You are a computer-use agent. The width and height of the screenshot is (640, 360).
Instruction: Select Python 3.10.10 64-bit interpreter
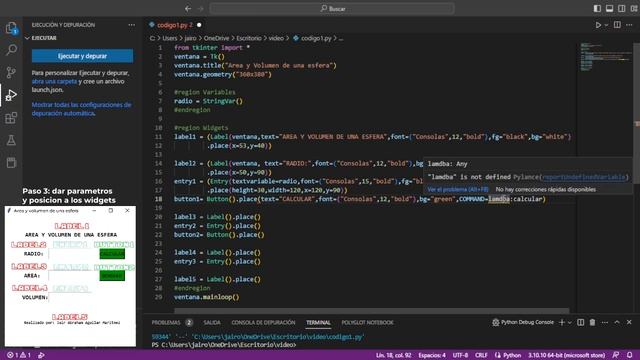[x=567, y=355]
